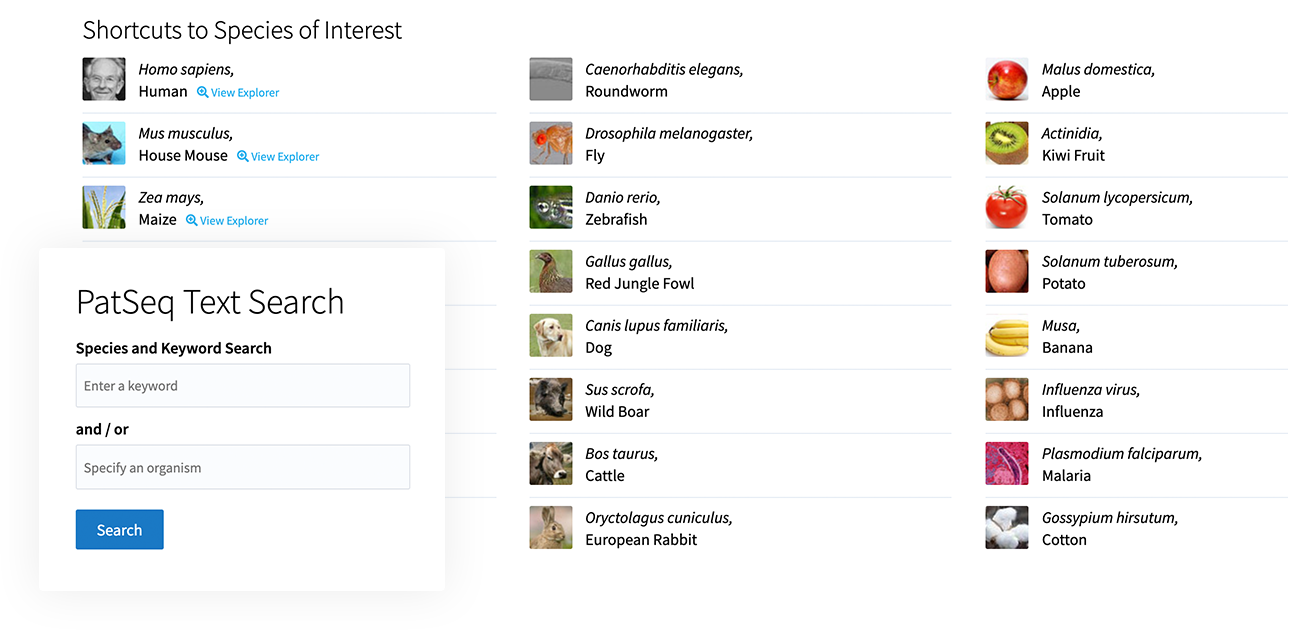Click the Cotton plant icon
Image resolution: width=1291 pixels, height=630 pixels.
[x=1007, y=528]
